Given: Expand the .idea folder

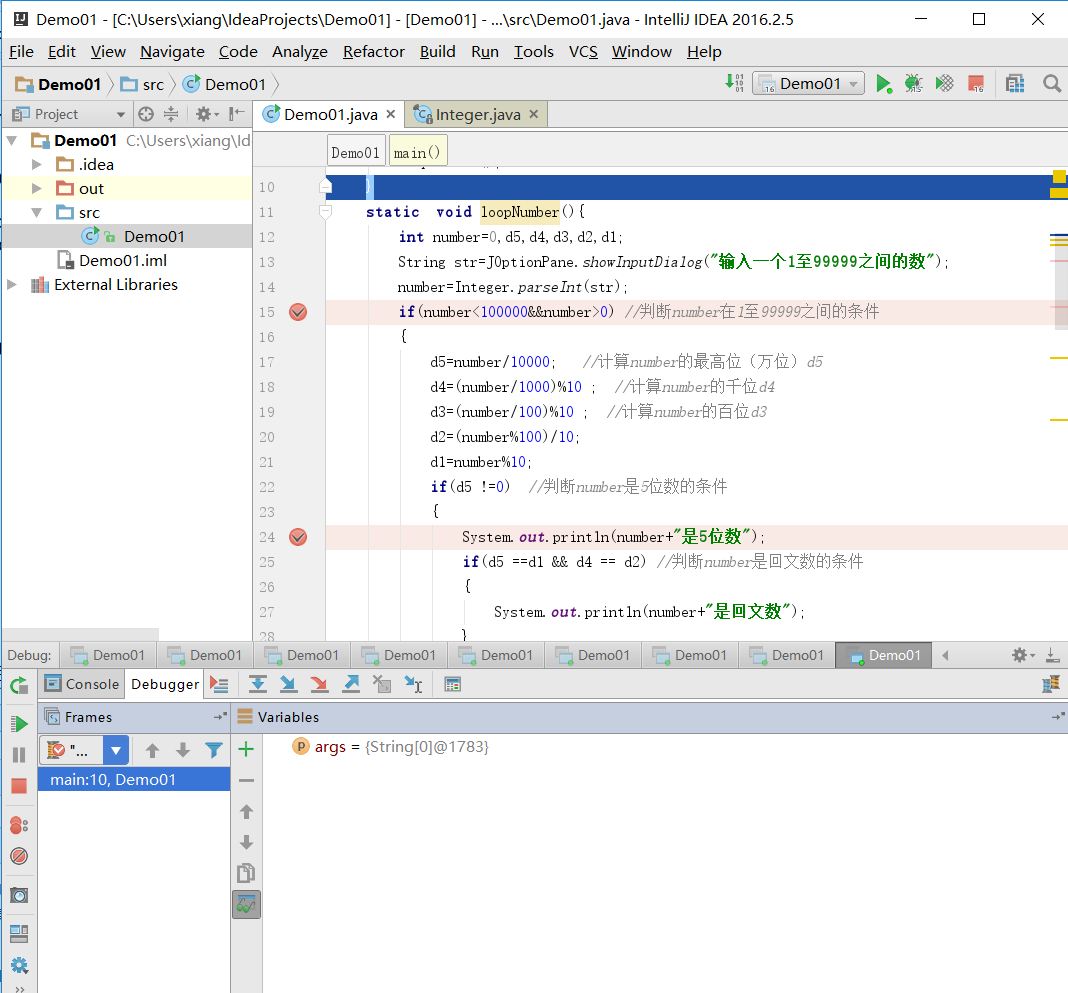Looking at the screenshot, I should click(x=37, y=164).
